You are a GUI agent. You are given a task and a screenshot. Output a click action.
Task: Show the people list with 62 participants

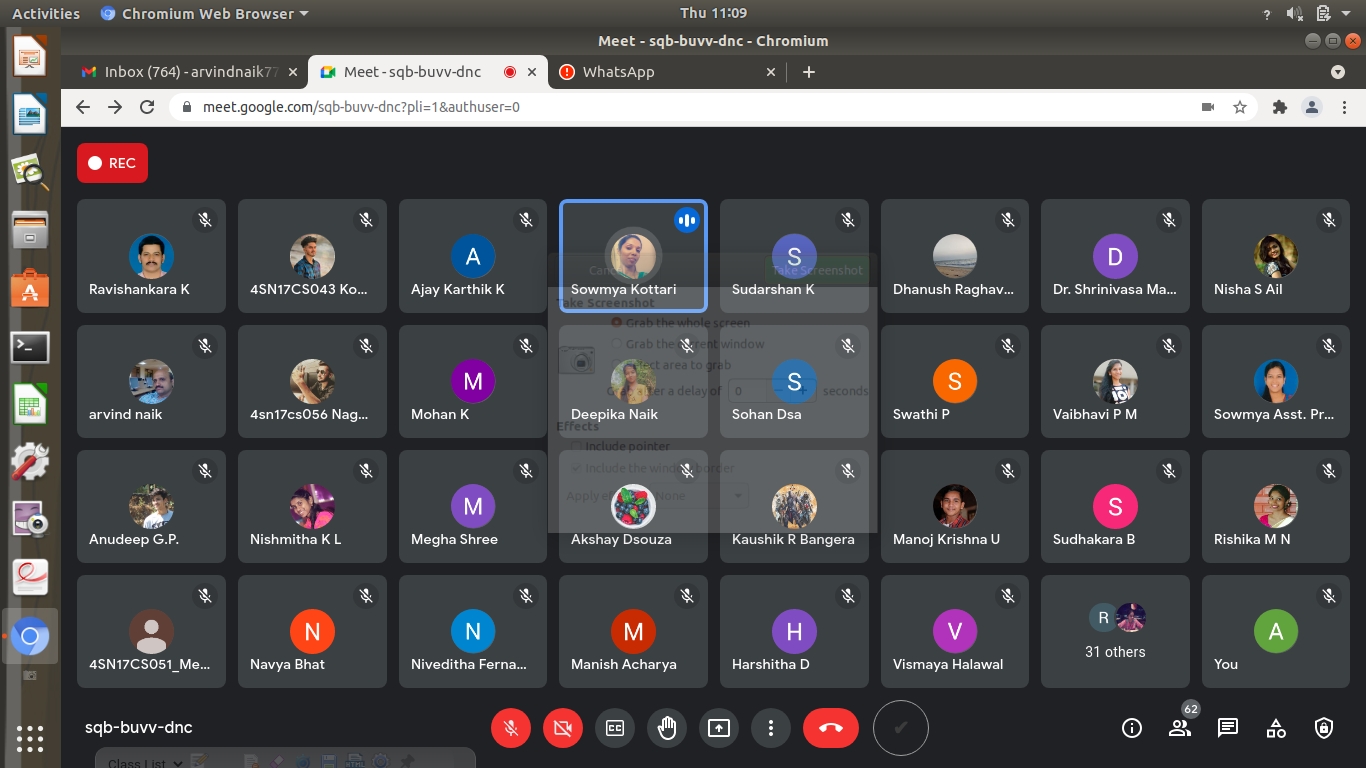tap(1180, 728)
